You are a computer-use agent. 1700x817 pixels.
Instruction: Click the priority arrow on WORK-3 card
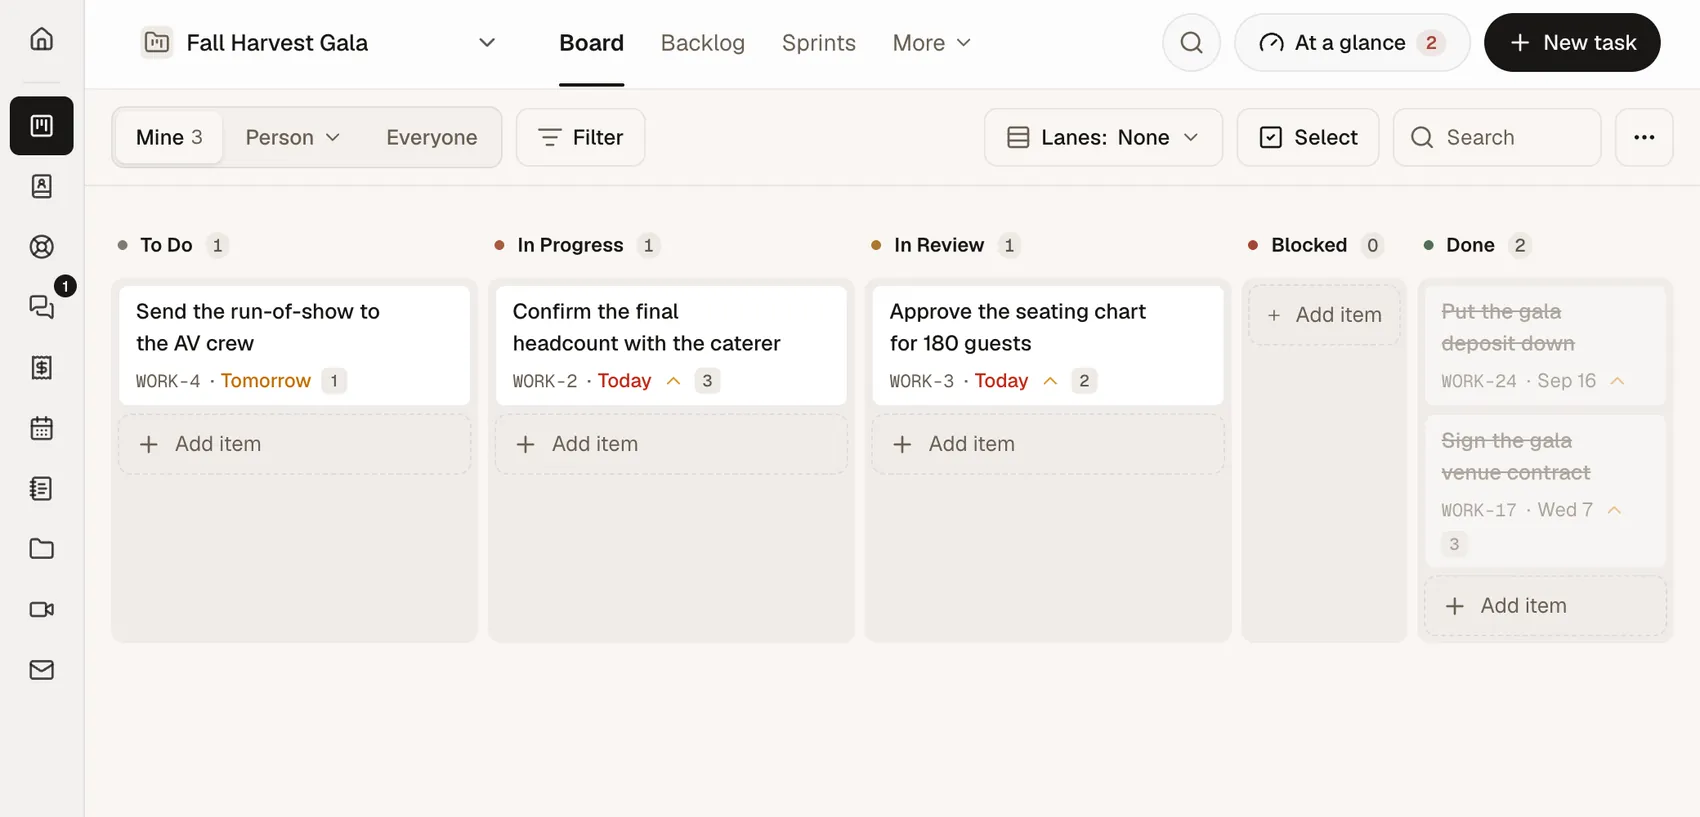[1050, 381]
